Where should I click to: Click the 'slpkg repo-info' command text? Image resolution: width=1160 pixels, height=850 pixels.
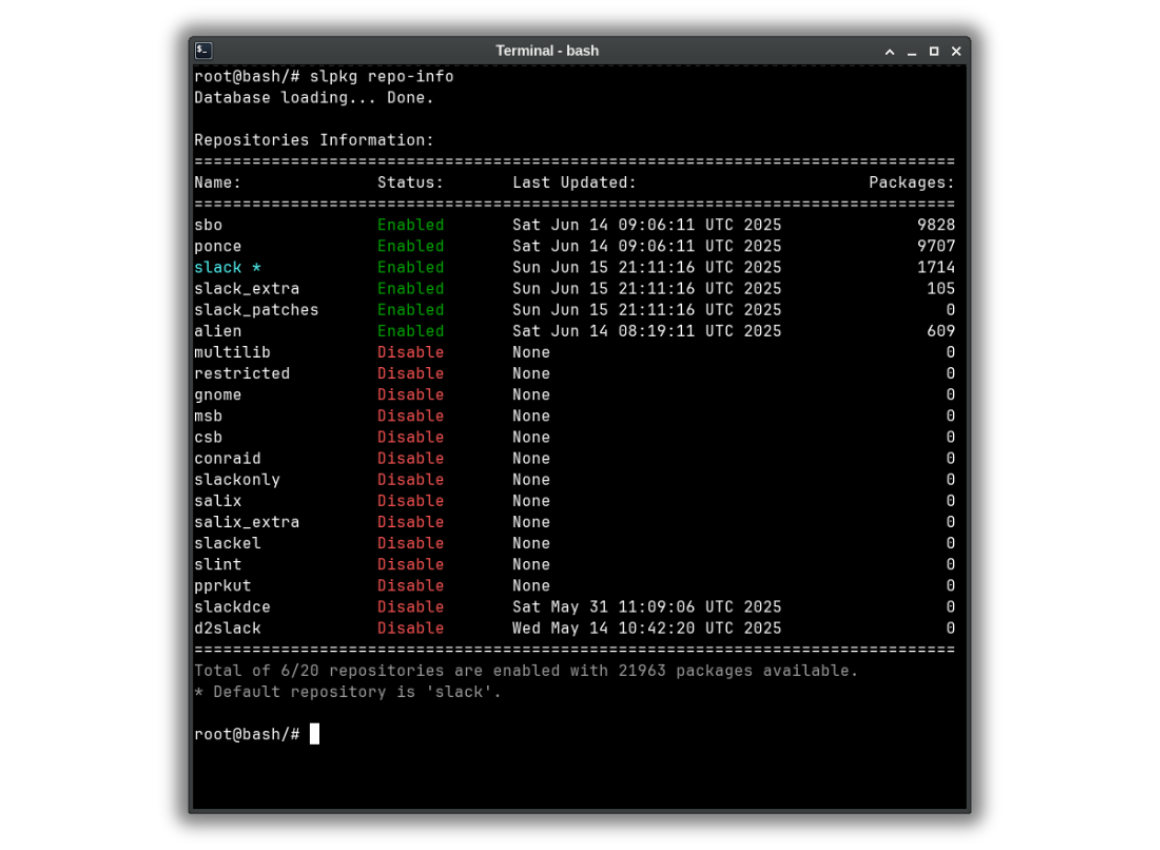point(382,76)
